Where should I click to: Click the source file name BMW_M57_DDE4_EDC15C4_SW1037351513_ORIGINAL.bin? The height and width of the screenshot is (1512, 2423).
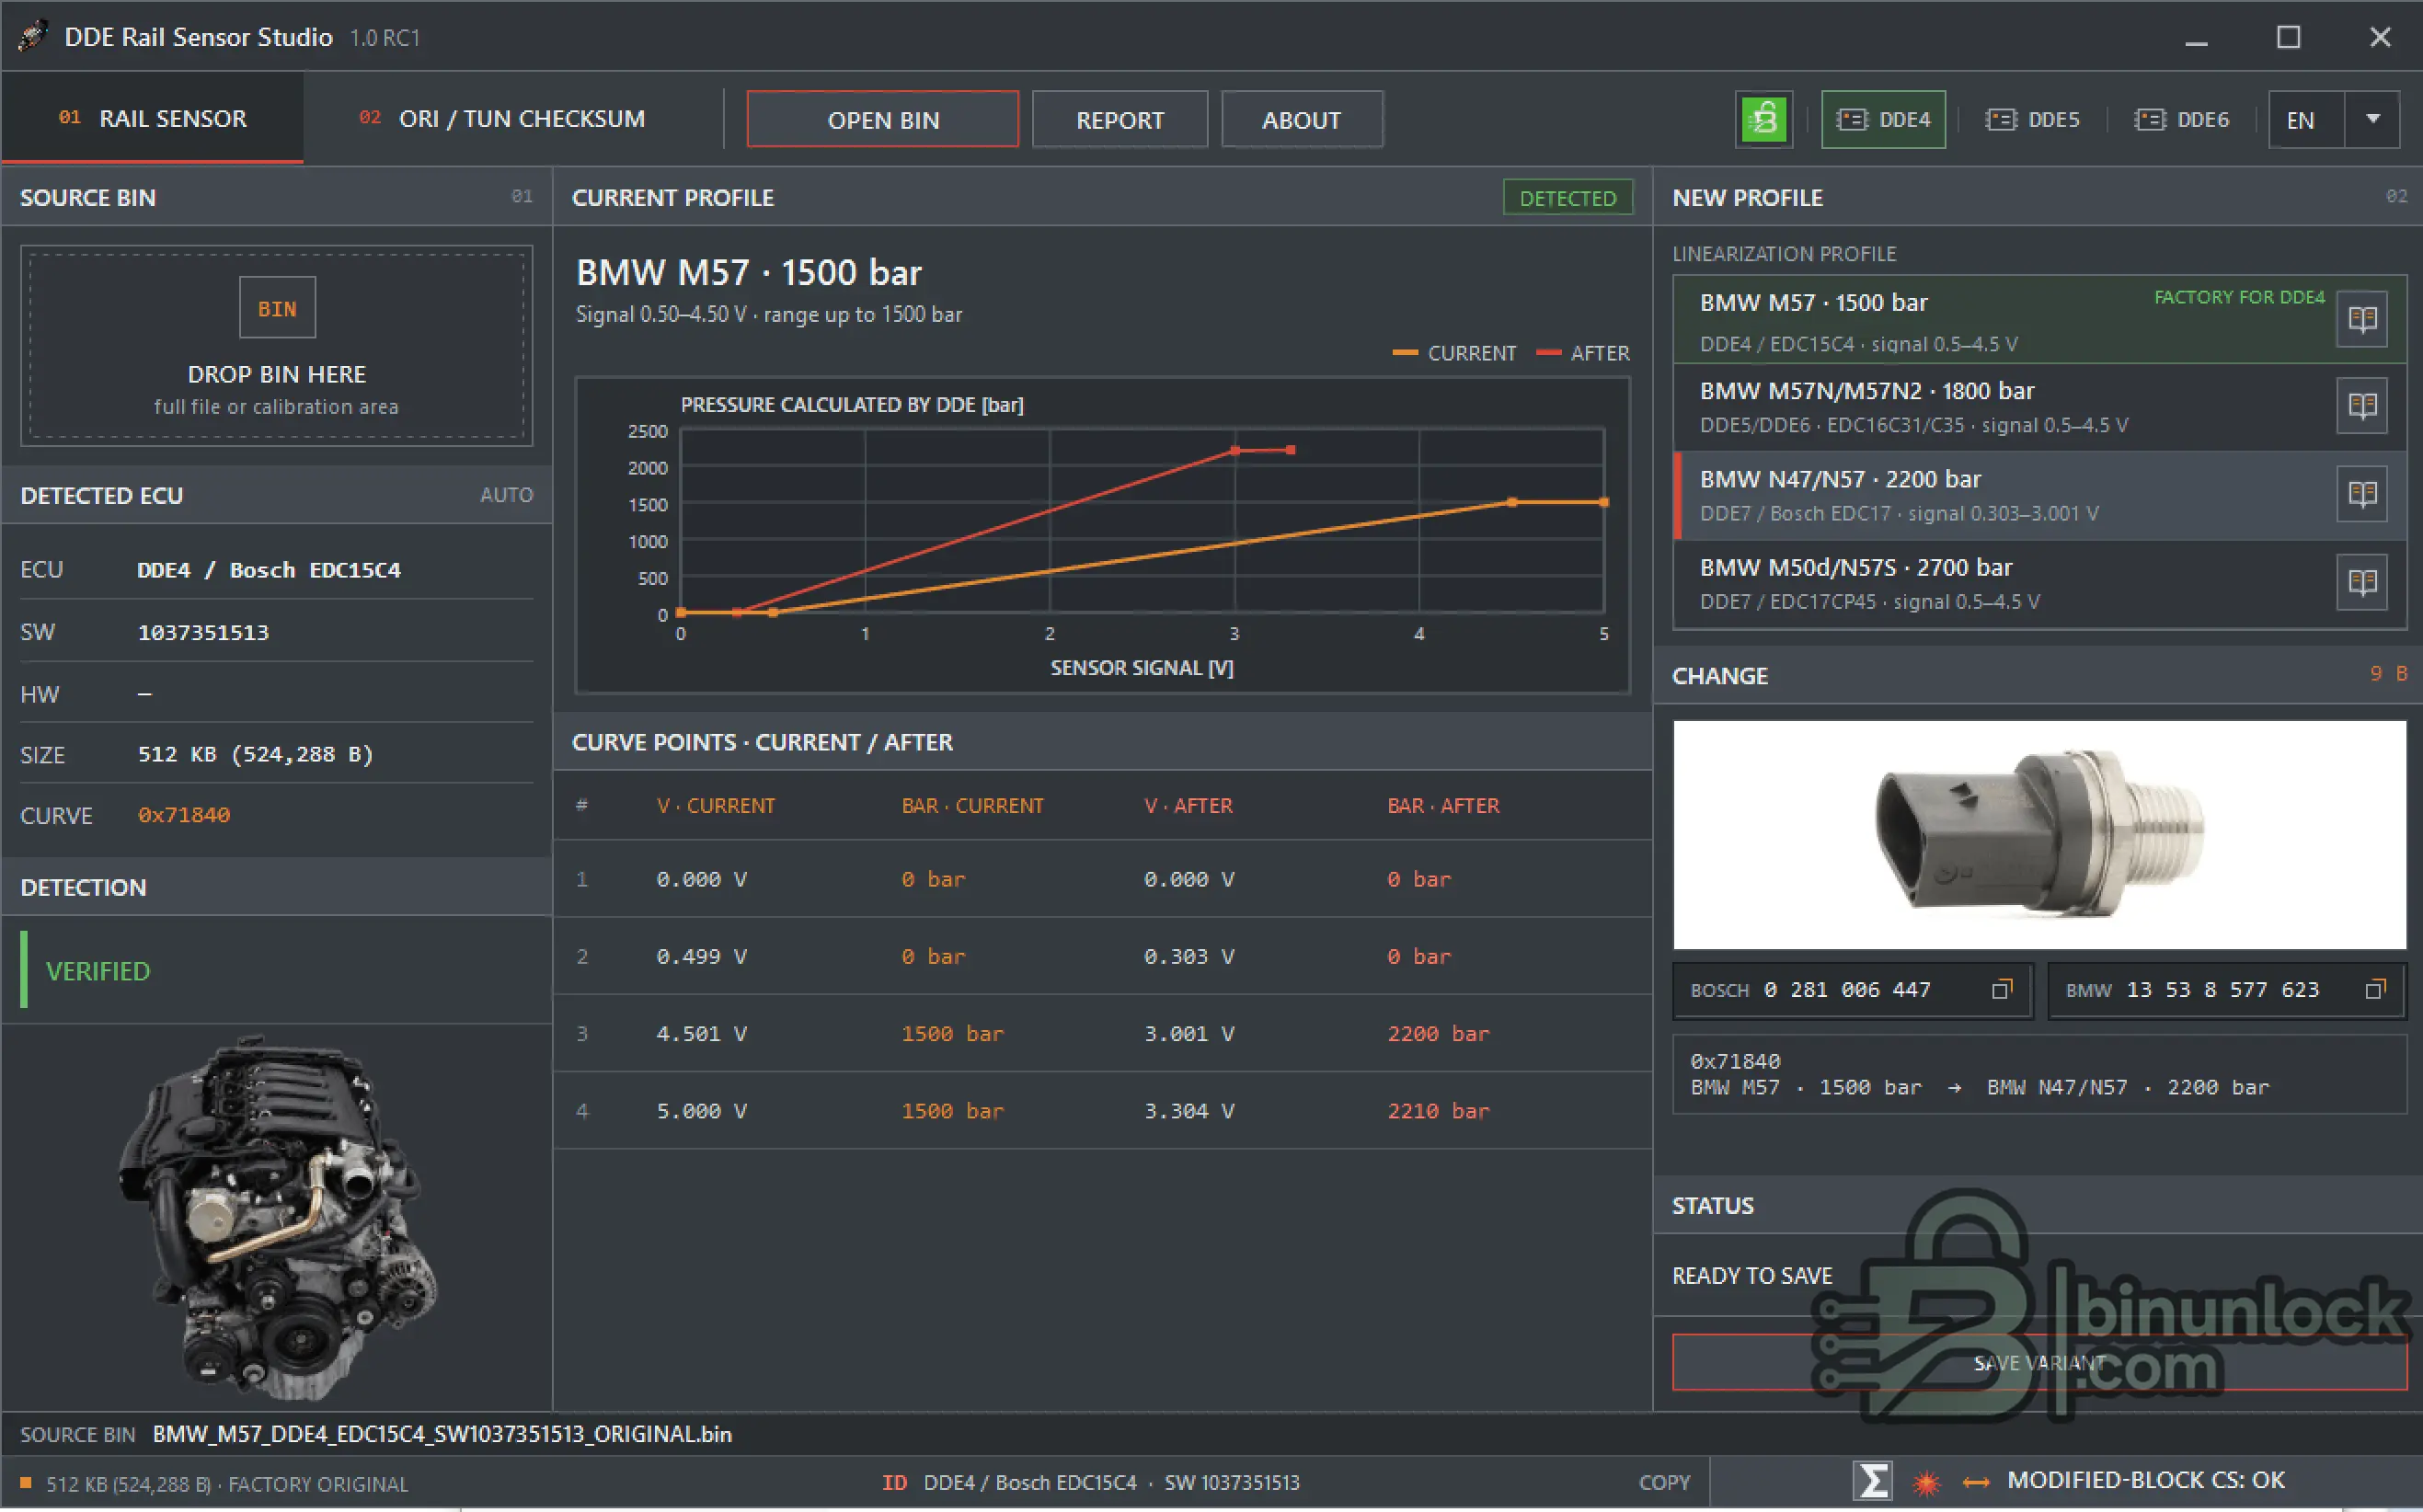point(442,1434)
